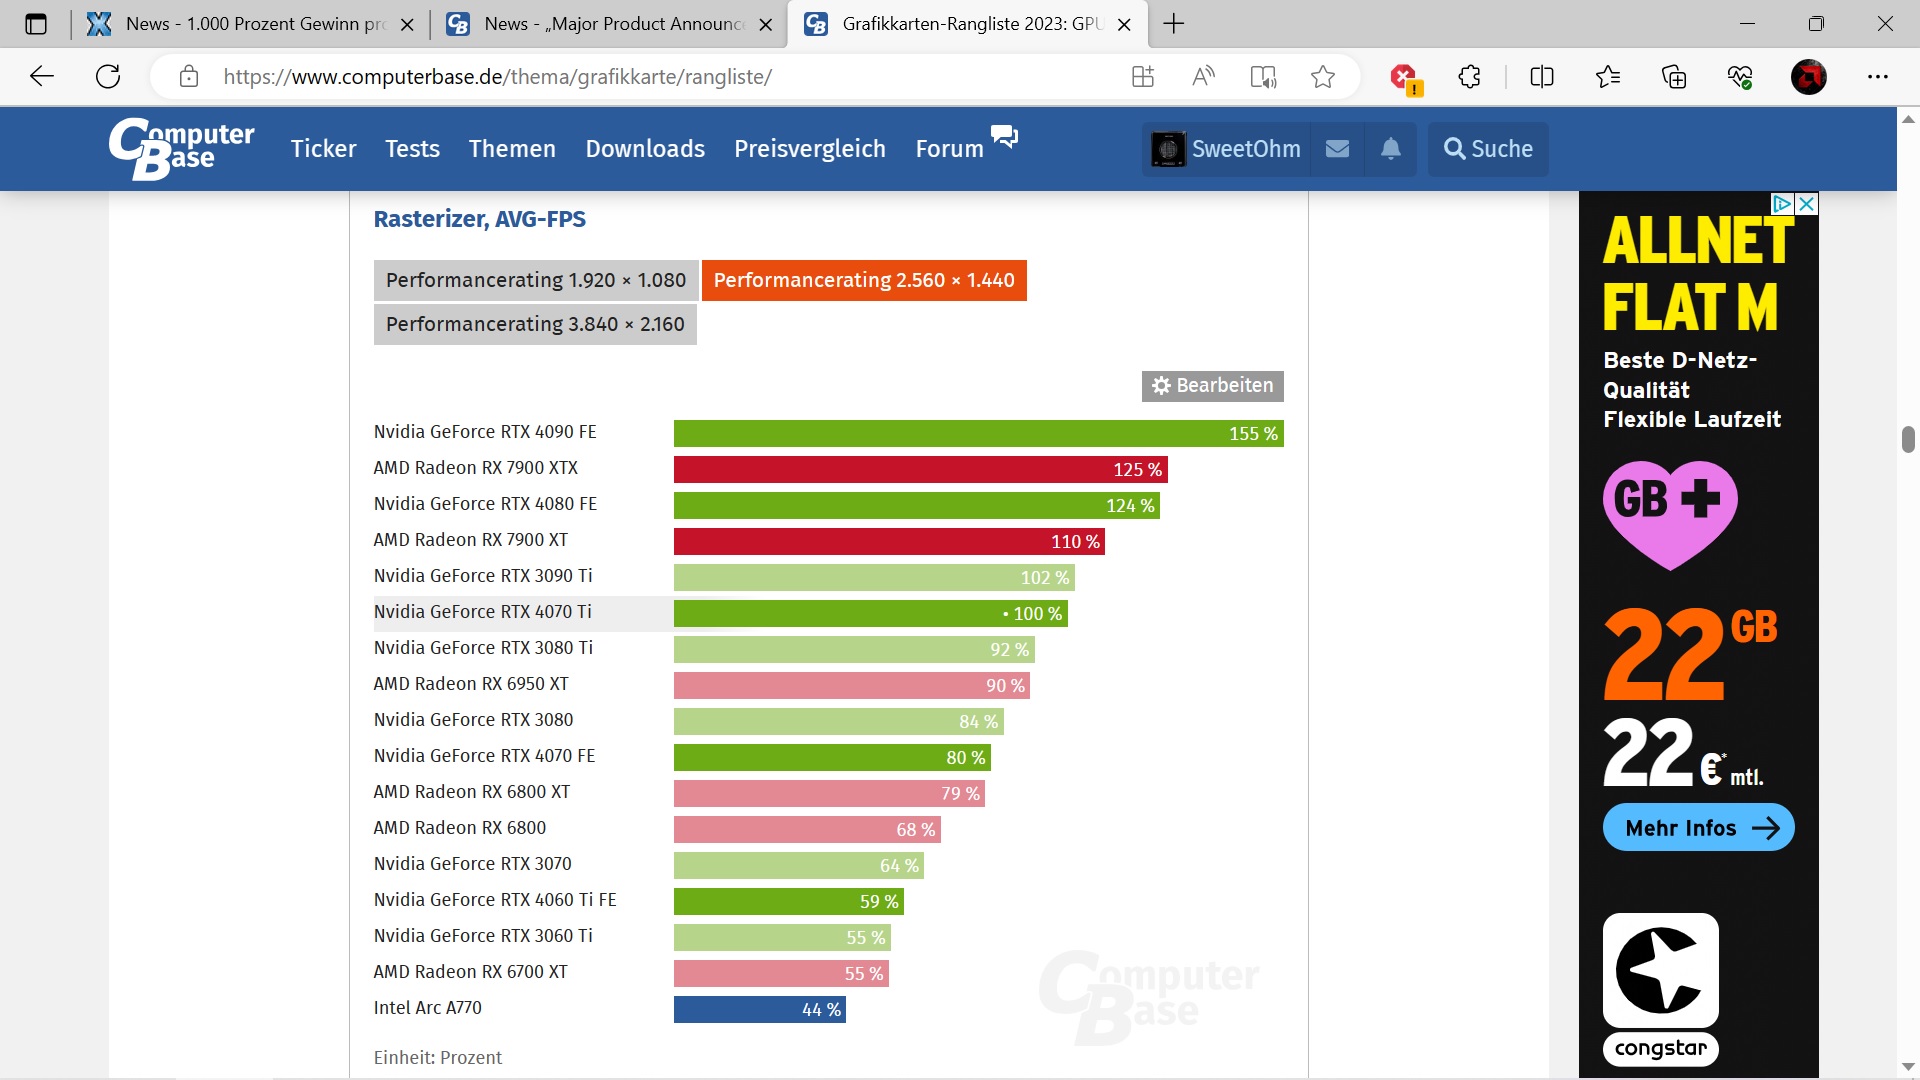Switch to Major Product Announcement tab

610,24
